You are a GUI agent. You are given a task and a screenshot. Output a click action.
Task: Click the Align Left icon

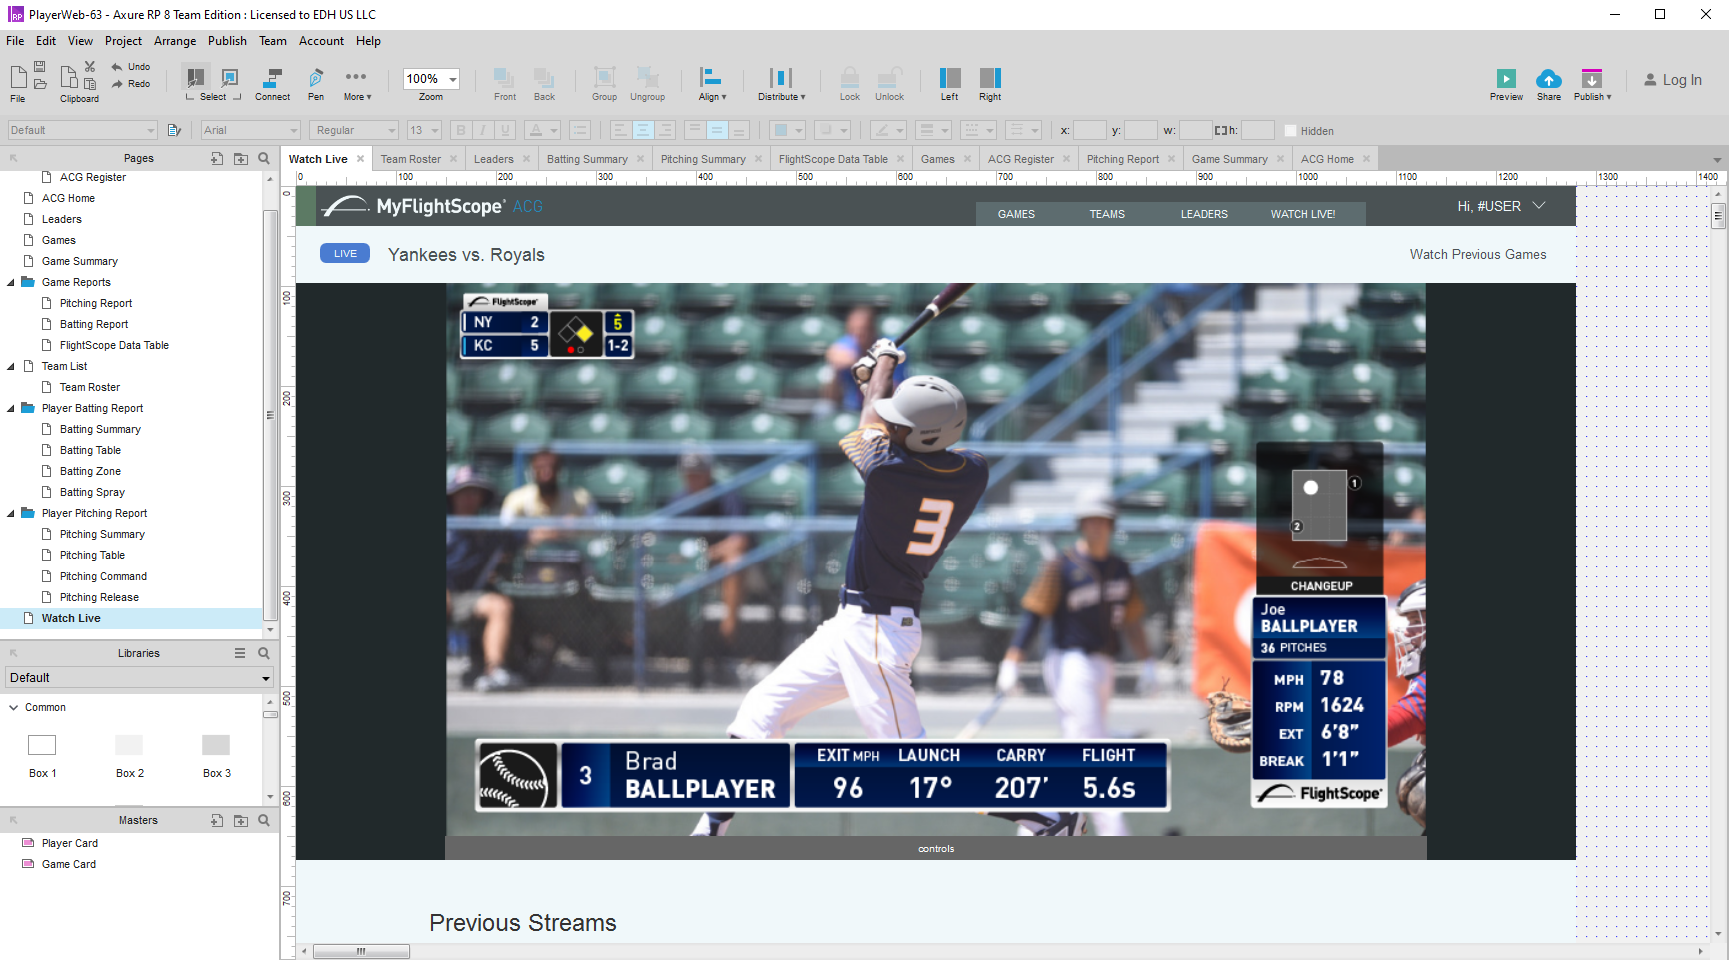point(949,79)
